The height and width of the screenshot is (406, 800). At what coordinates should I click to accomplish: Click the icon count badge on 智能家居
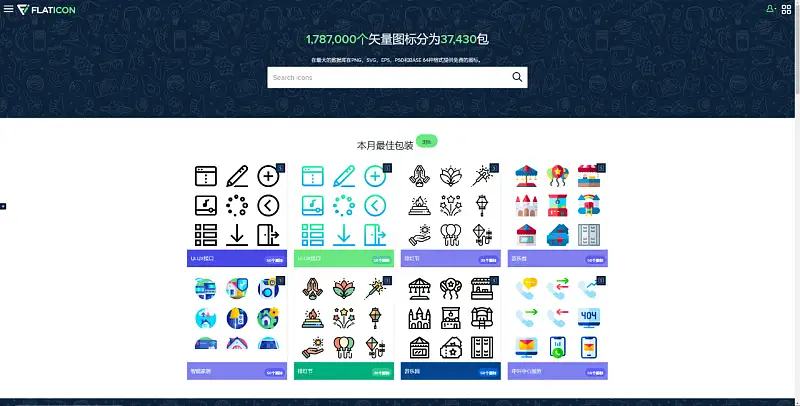point(274,373)
